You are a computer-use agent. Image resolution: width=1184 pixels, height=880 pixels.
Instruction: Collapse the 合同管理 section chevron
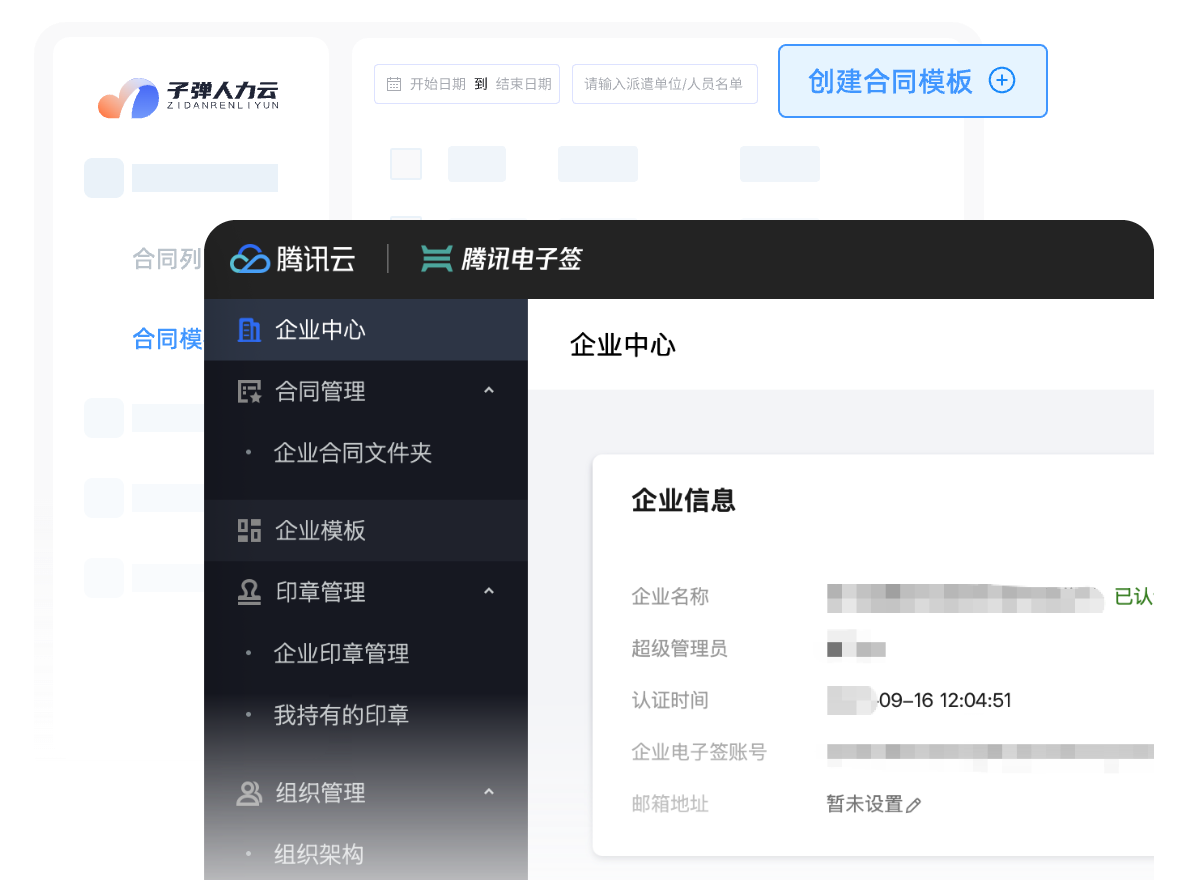click(x=489, y=391)
